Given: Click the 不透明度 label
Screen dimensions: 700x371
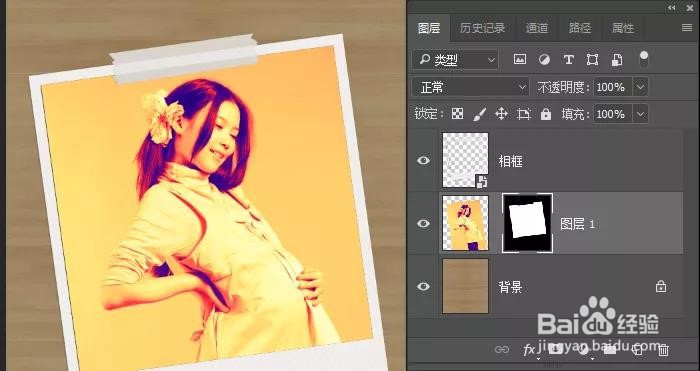Looking at the screenshot, I should click(x=563, y=87).
